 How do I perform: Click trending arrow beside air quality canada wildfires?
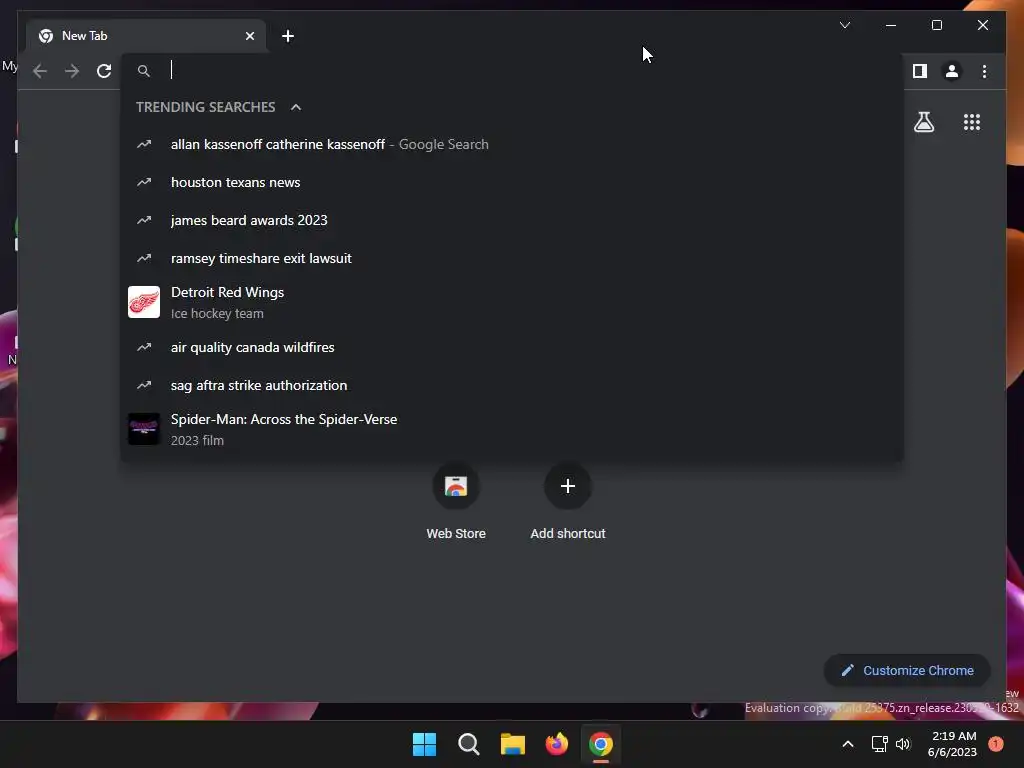(x=144, y=347)
